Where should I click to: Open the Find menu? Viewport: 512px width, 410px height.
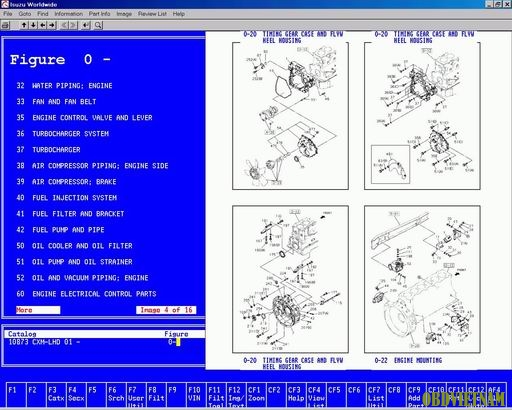tap(43, 14)
